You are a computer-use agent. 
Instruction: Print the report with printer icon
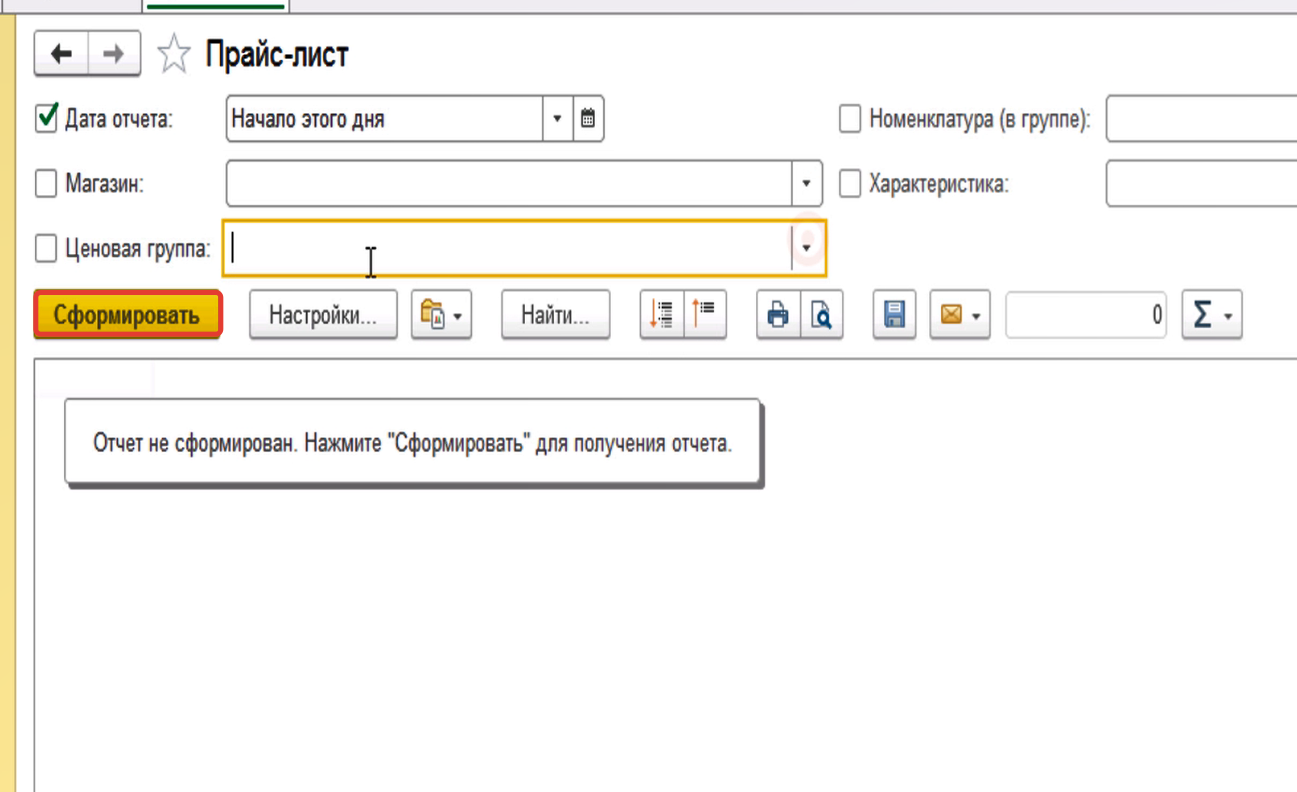tap(778, 316)
